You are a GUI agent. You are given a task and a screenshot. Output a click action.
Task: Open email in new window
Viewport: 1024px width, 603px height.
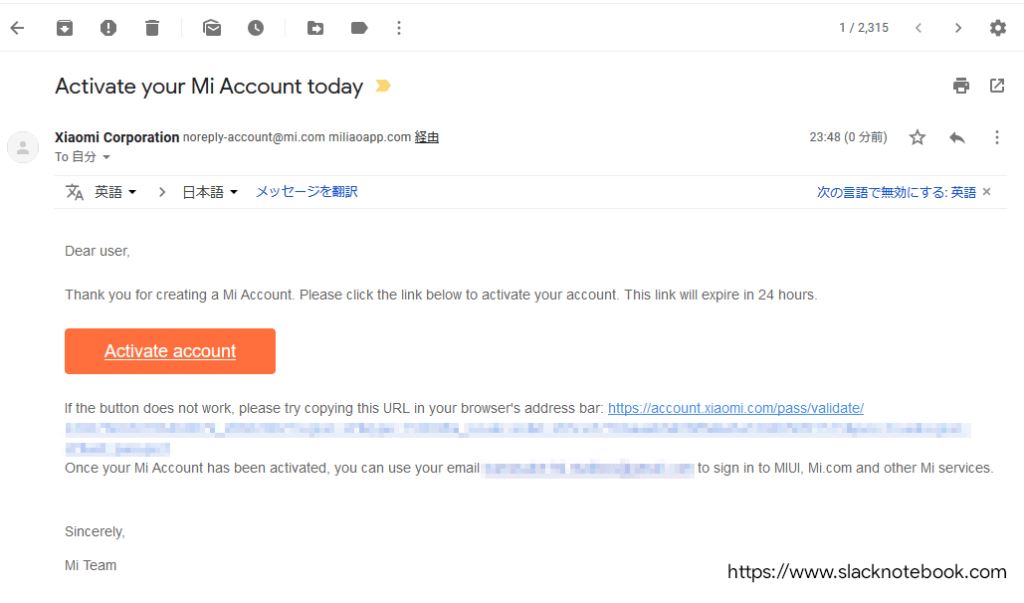coord(997,86)
